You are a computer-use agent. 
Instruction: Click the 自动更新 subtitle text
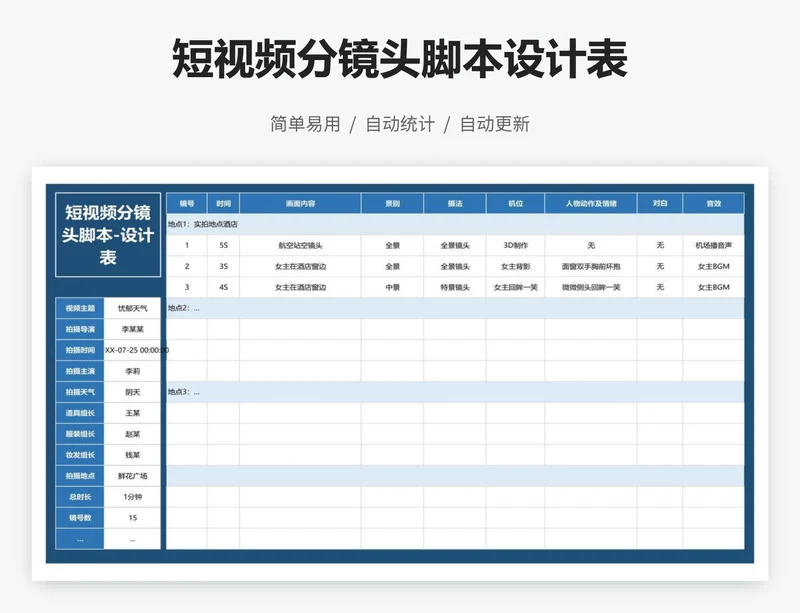[494, 124]
